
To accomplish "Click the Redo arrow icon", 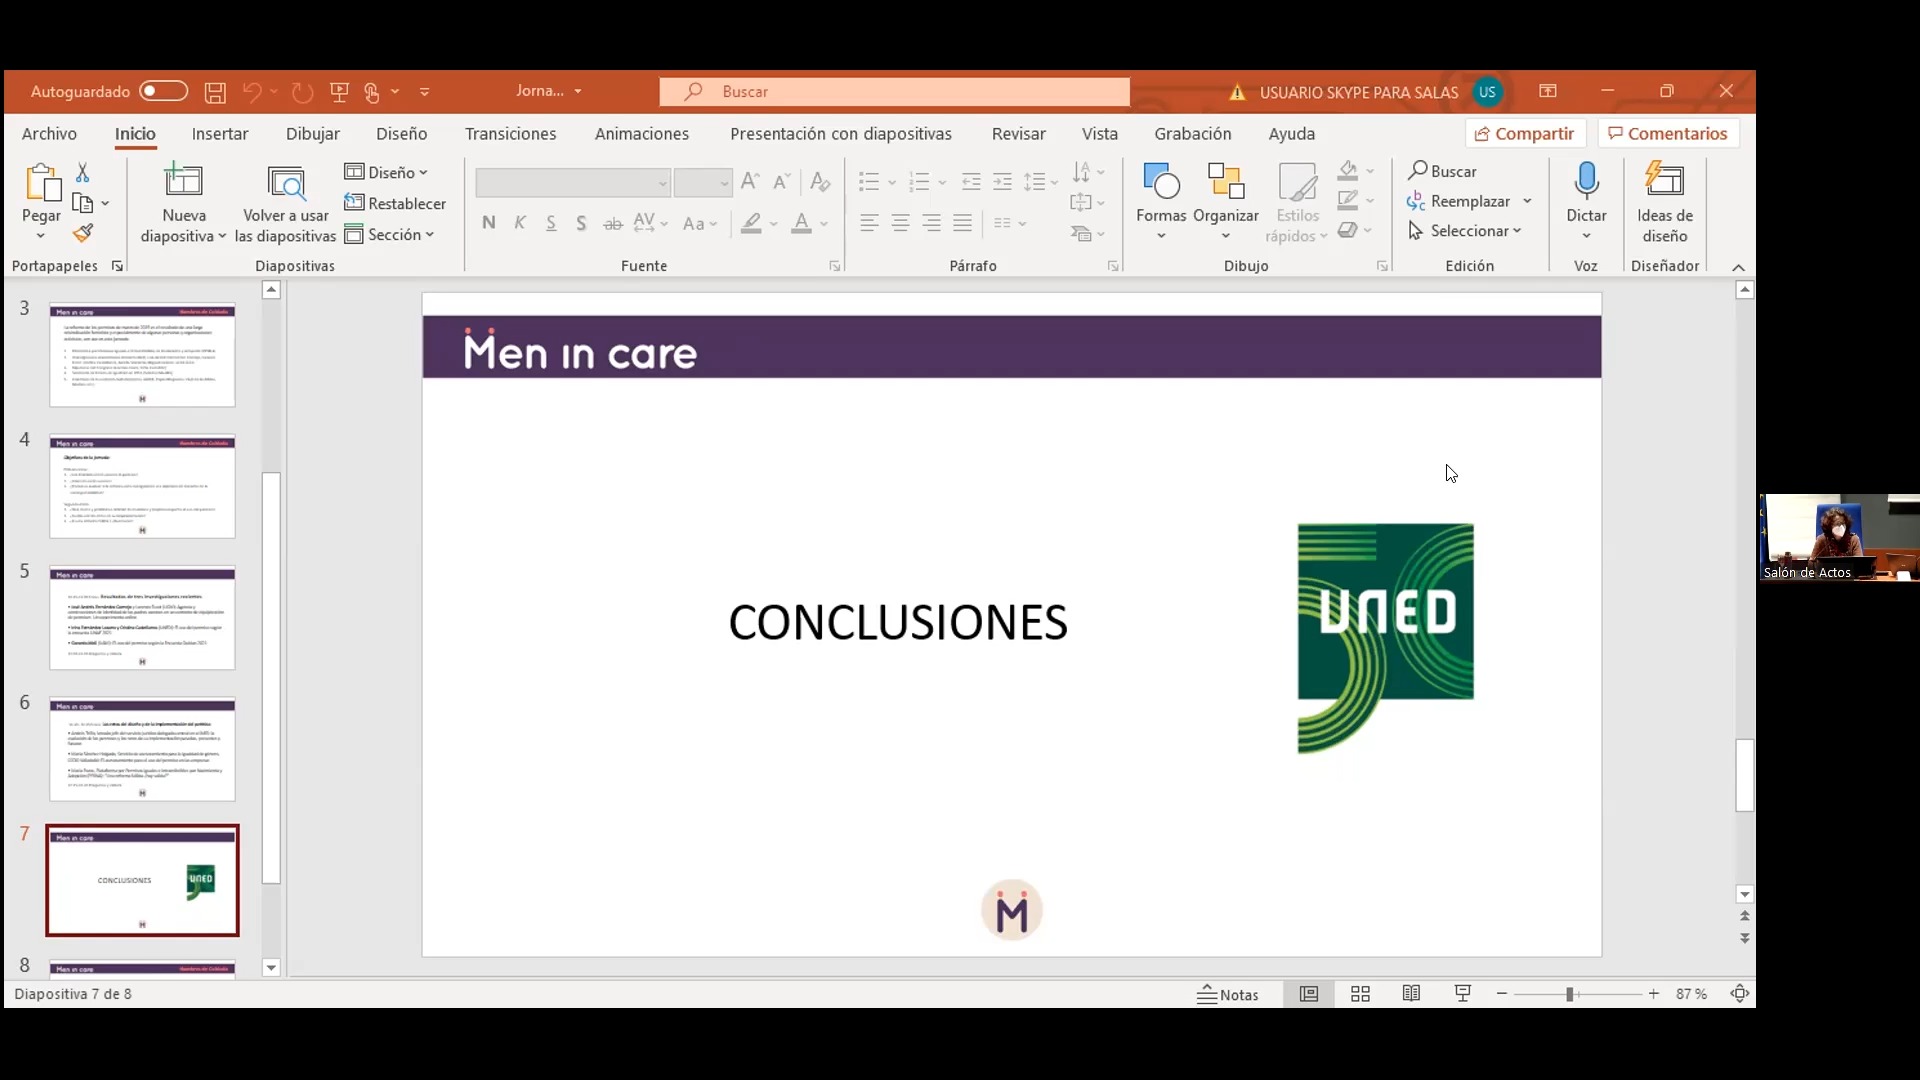I will [302, 92].
